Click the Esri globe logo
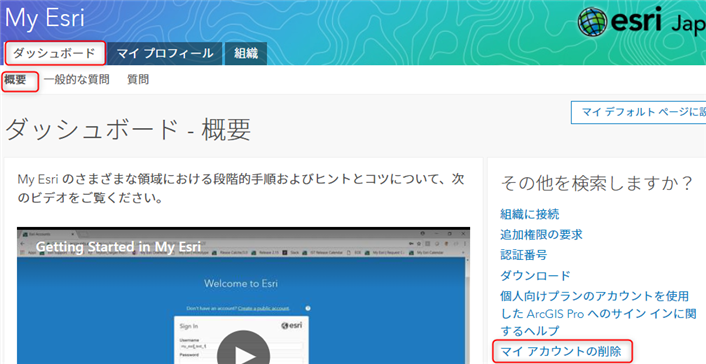The width and height of the screenshot is (706, 364). pos(593,22)
